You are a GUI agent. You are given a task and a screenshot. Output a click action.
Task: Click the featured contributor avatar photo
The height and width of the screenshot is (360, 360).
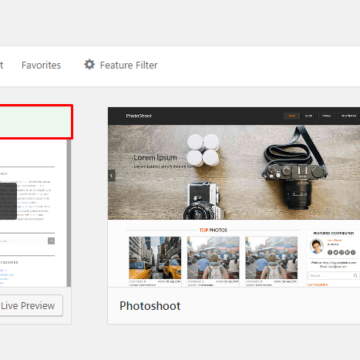(x=316, y=246)
